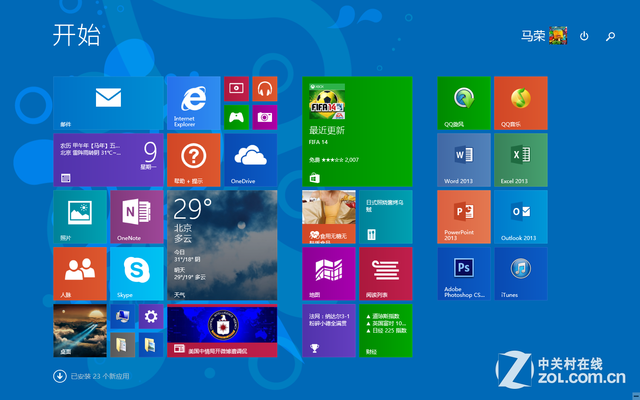
Task: Open the Desktop tile
Action: click(80, 331)
